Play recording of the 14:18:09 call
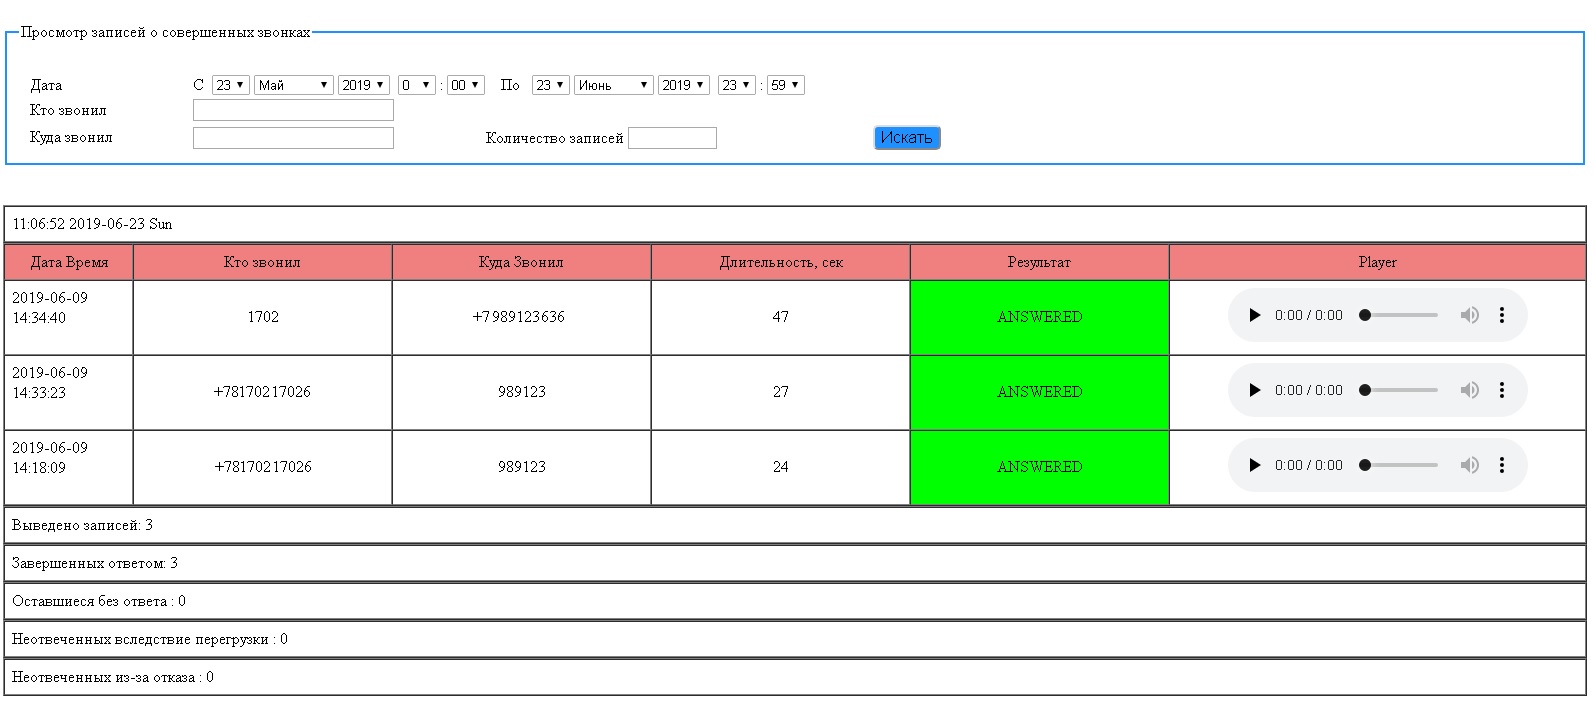The width and height of the screenshot is (1595, 725). [1254, 466]
